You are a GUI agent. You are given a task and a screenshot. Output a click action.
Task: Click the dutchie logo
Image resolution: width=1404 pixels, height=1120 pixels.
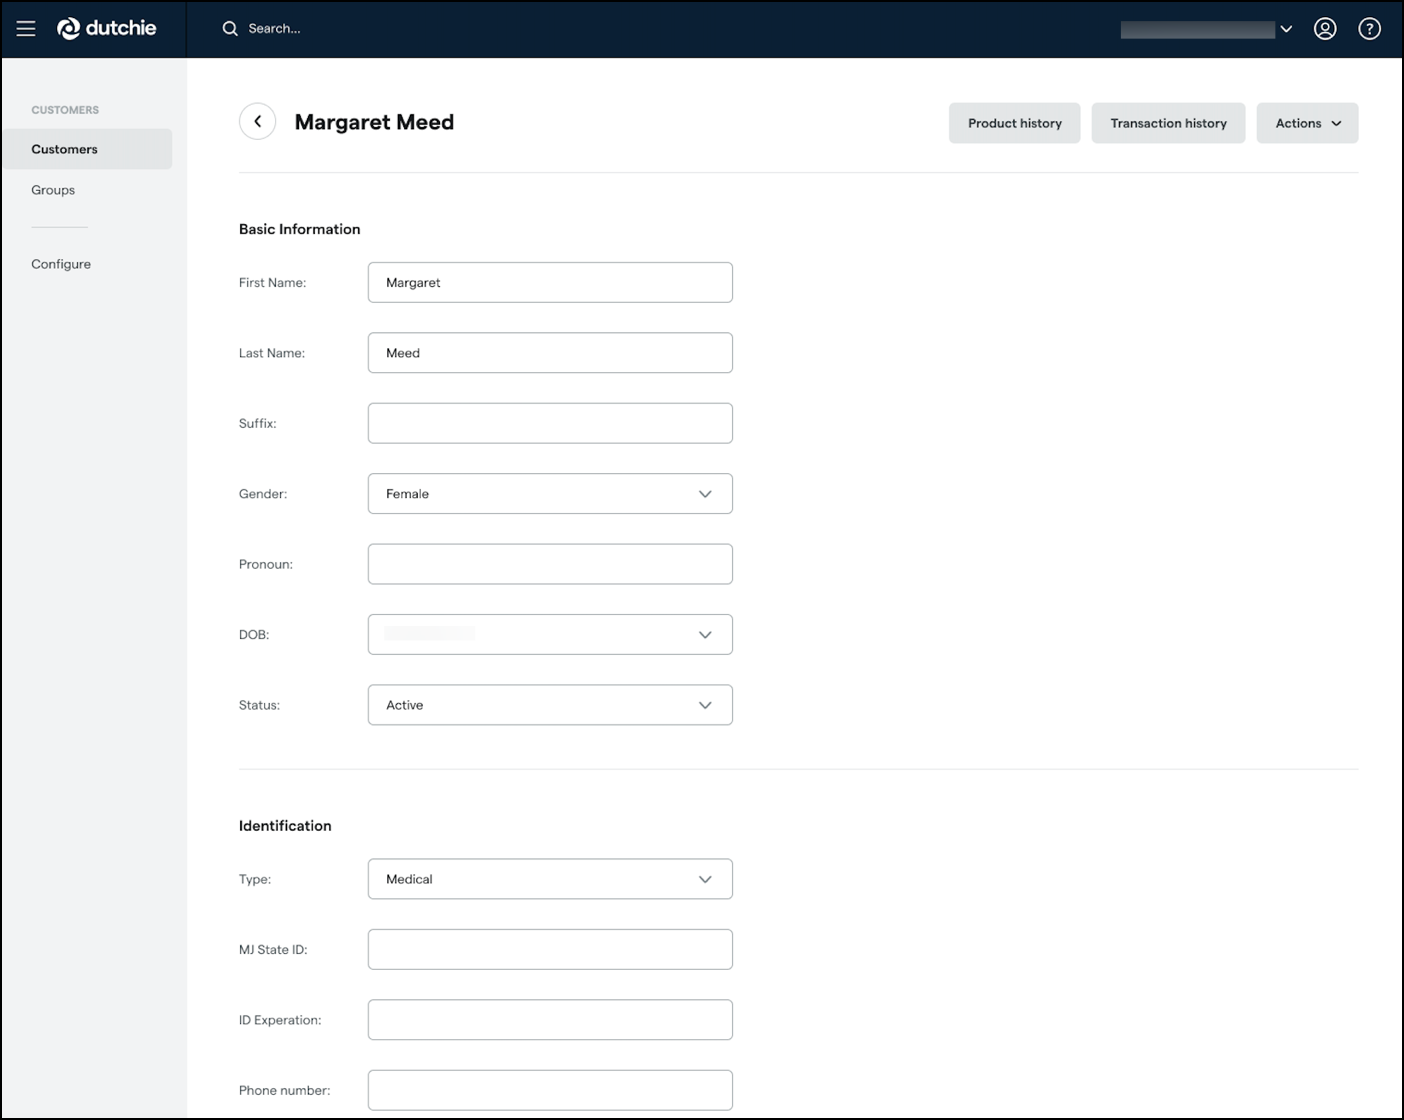pos(107,29)
